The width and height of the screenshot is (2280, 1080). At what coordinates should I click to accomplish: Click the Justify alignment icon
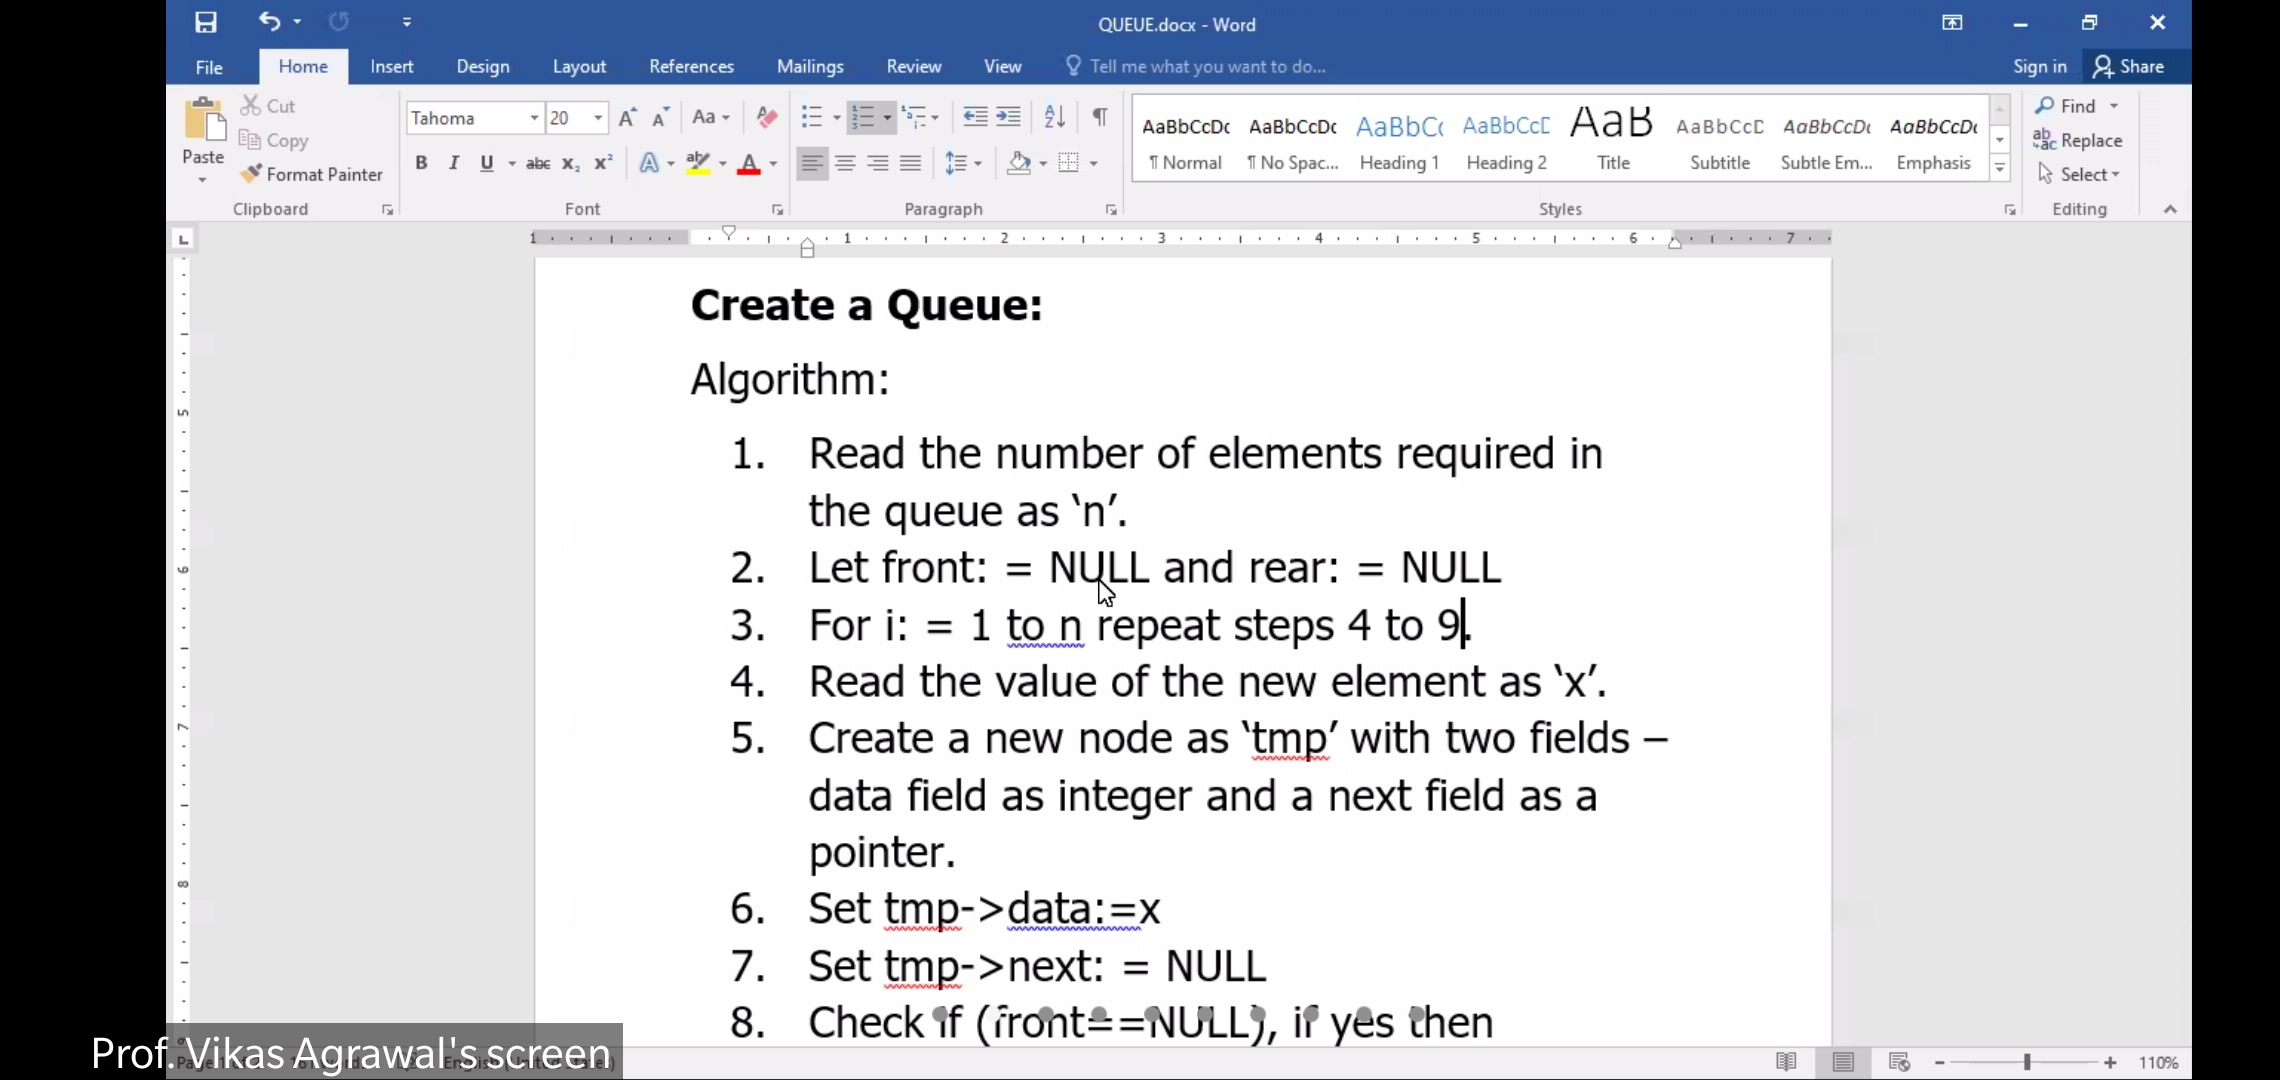(910, 163)
